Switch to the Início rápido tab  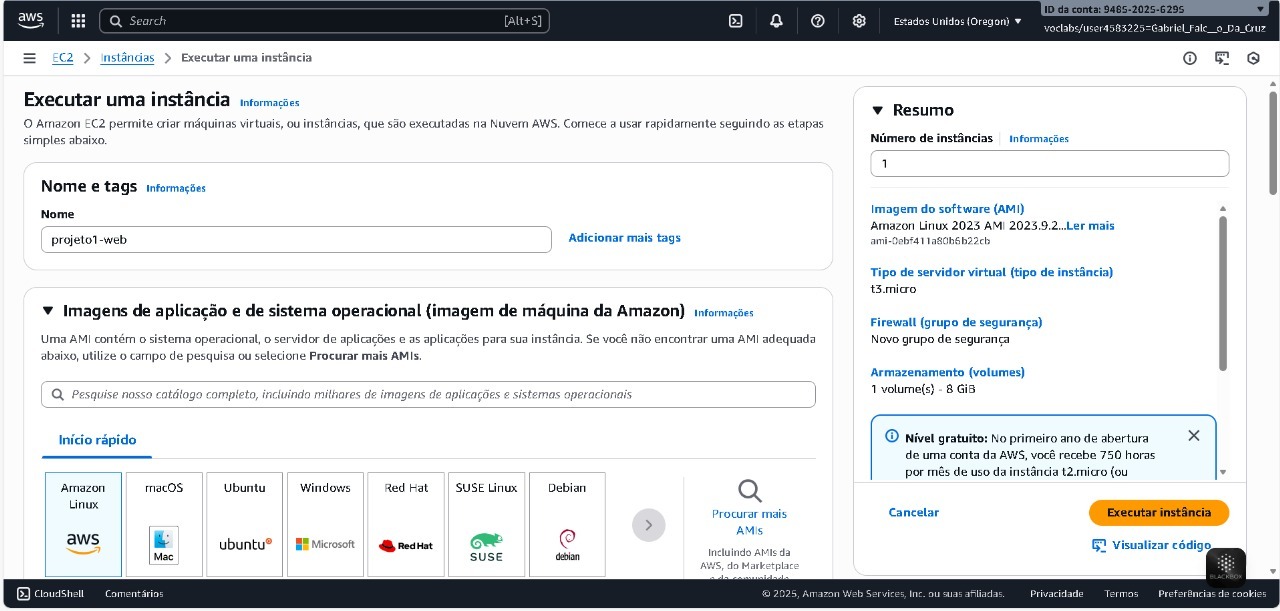[97, 440]
